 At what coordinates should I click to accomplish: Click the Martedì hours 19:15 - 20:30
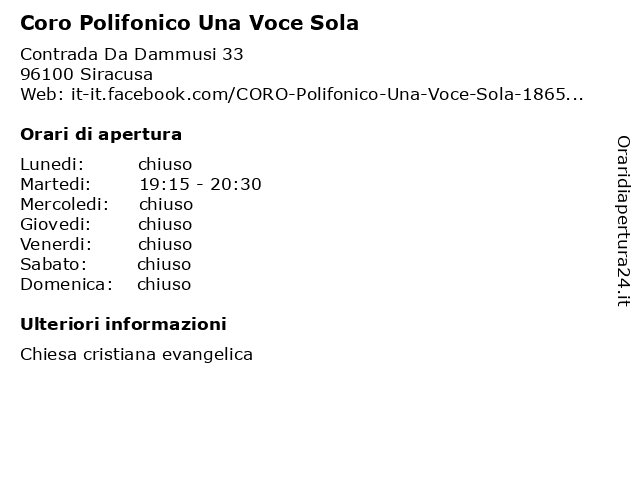point(200,184)
